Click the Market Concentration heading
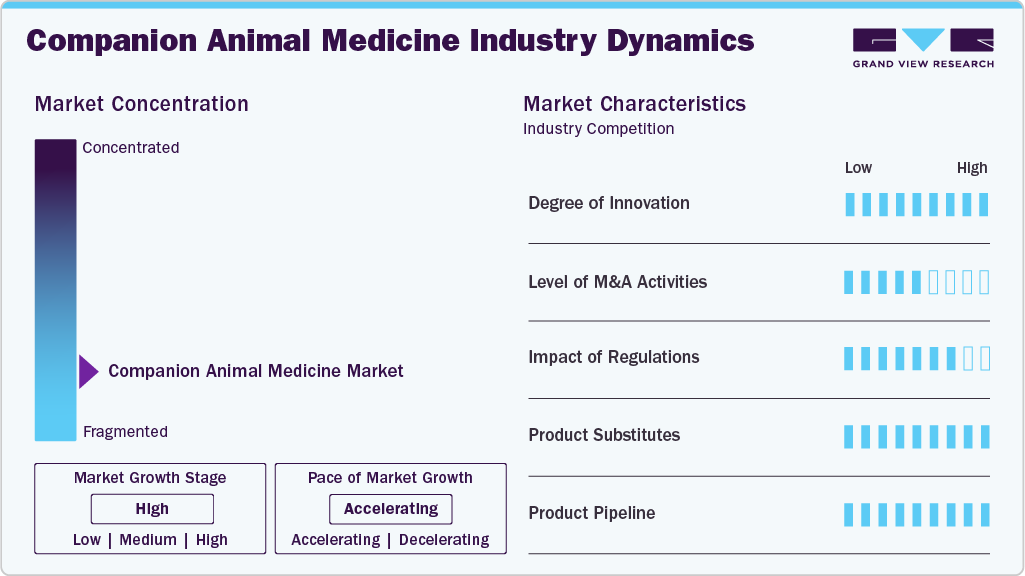 (x=141, y=104)
